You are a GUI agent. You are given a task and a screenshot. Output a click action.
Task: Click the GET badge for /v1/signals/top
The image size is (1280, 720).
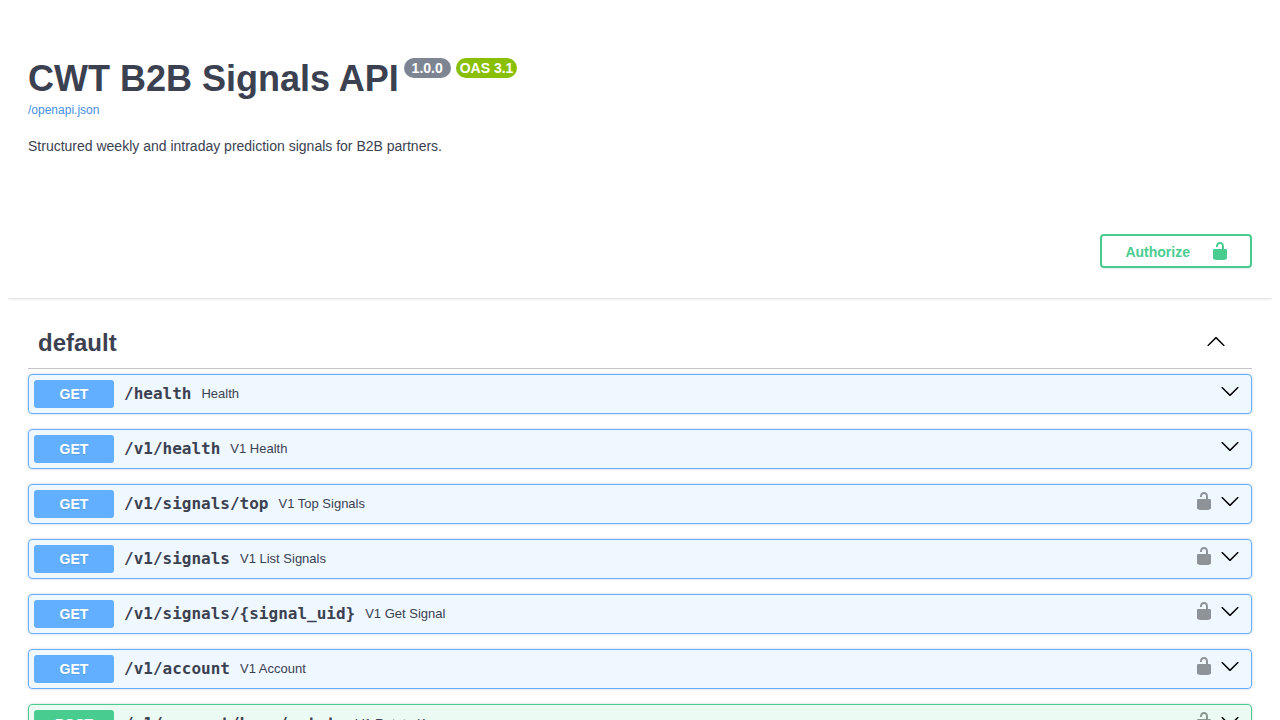pyautogui.click(x=74, y=504)
